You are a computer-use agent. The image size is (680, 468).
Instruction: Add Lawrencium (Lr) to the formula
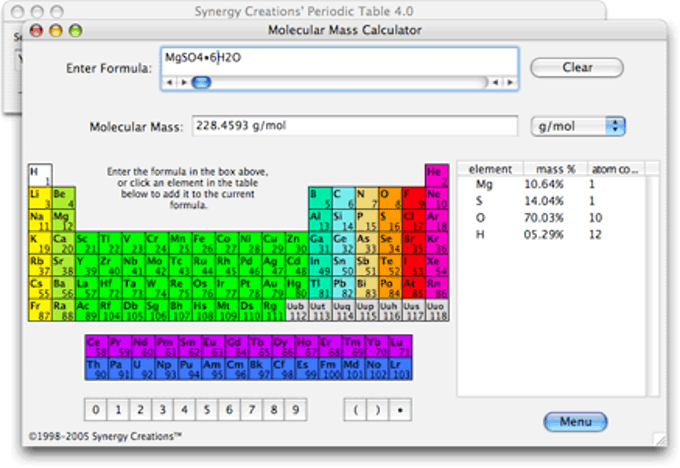(x=401, y=369)
